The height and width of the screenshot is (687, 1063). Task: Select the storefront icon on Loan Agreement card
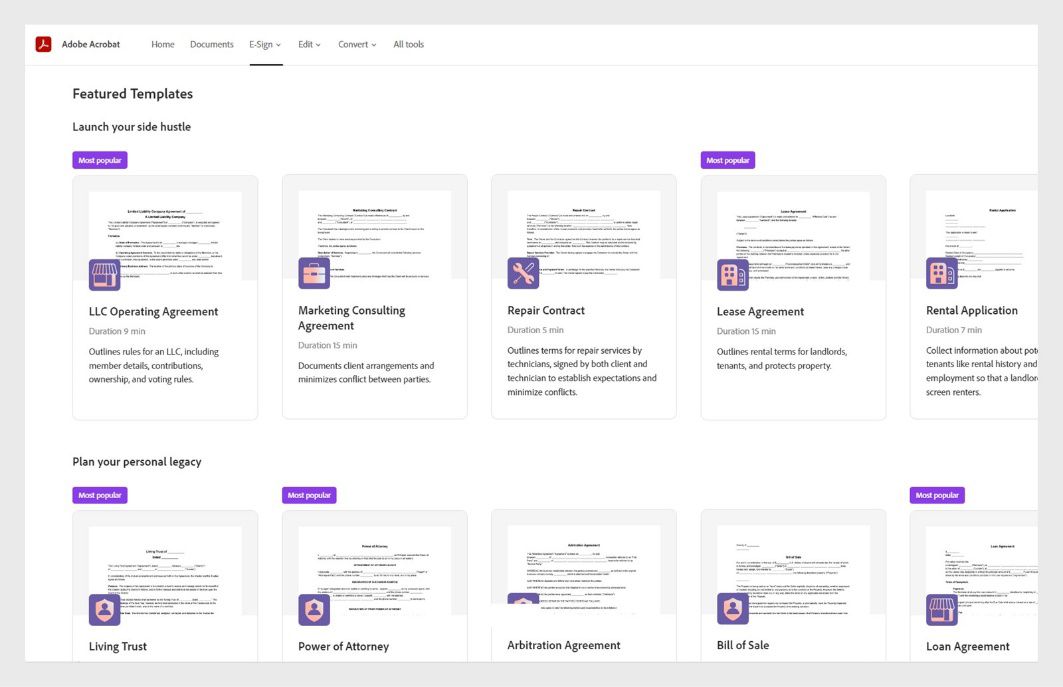[942, 608]
